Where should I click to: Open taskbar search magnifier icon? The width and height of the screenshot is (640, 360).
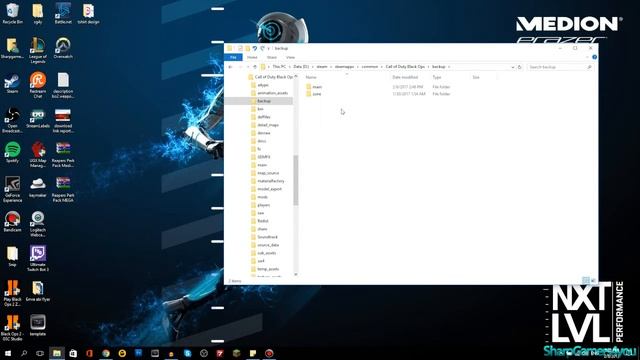coord(24,353)
